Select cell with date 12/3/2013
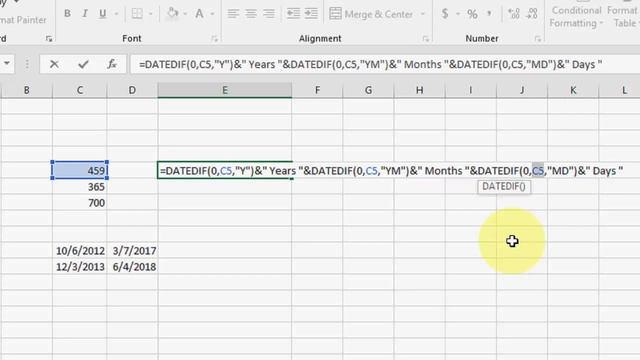 80,267
